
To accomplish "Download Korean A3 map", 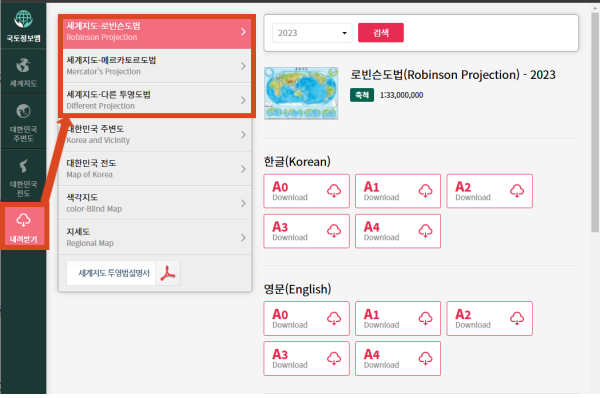I will click(307, 231).
